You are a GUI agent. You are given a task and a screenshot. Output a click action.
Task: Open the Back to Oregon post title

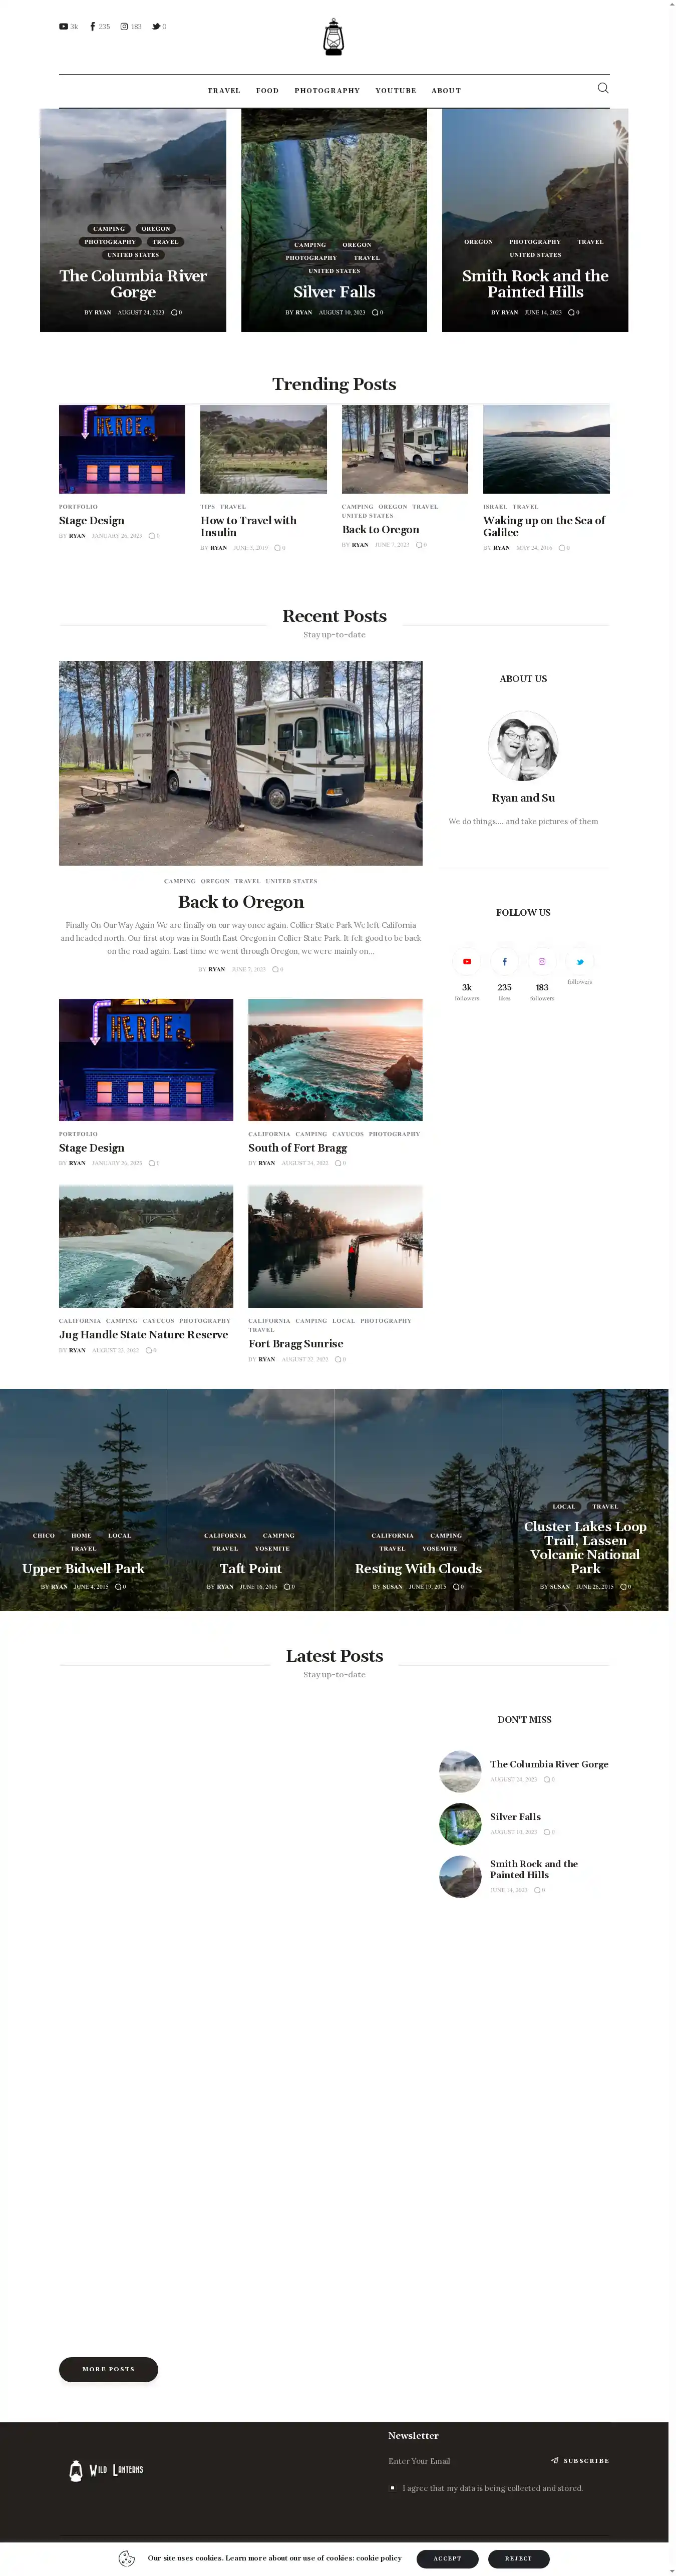click(x=241, y=902)
